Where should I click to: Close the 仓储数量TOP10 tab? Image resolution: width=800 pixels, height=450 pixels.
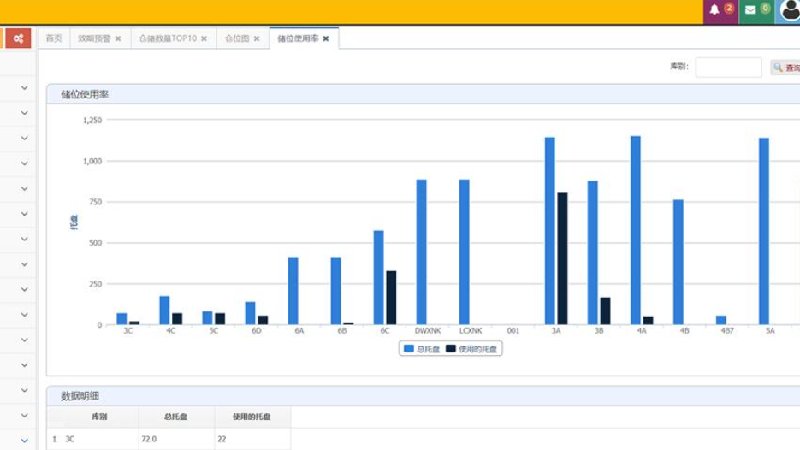(204, 39)
